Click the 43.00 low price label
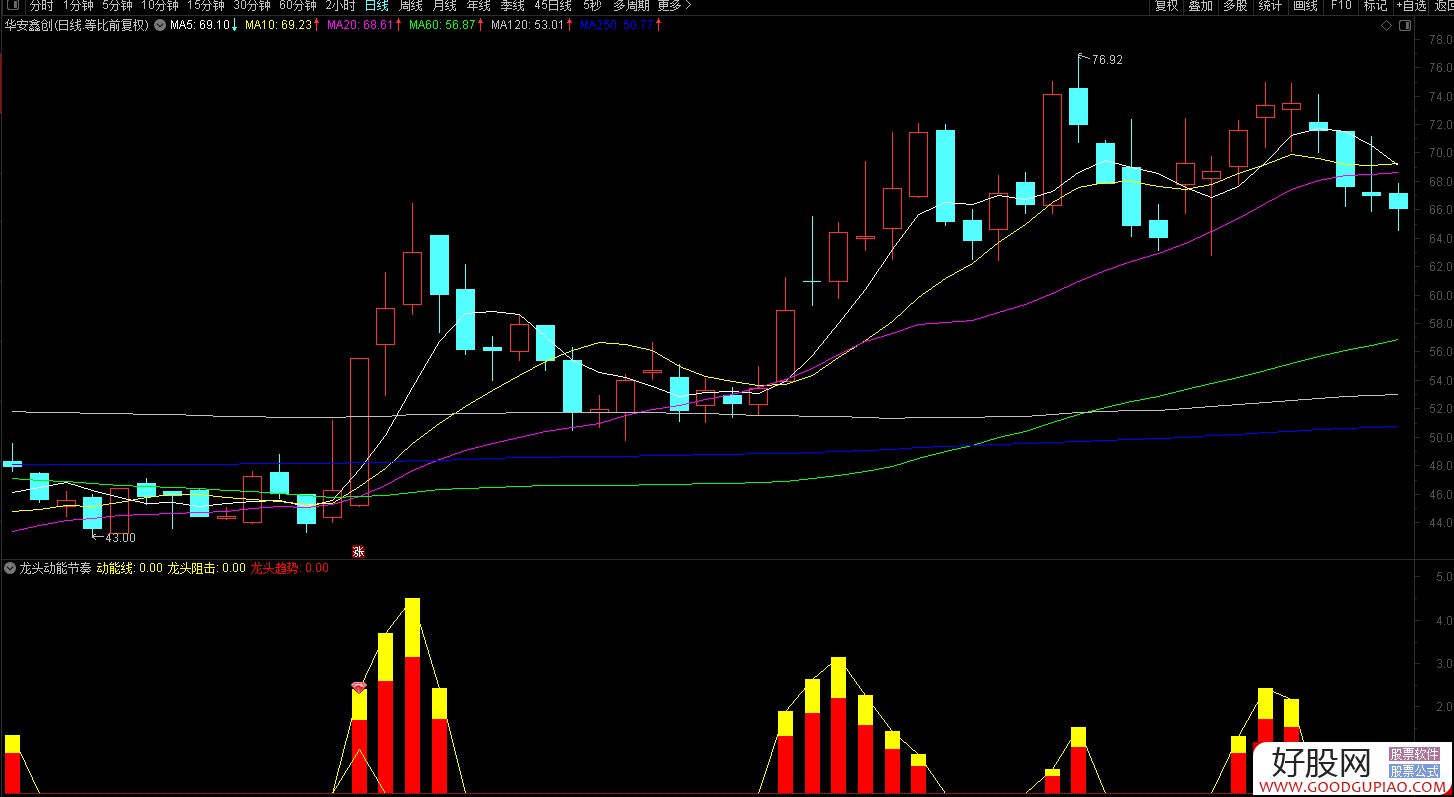This screenshot has height=797, width=1454. coord(120,538)
